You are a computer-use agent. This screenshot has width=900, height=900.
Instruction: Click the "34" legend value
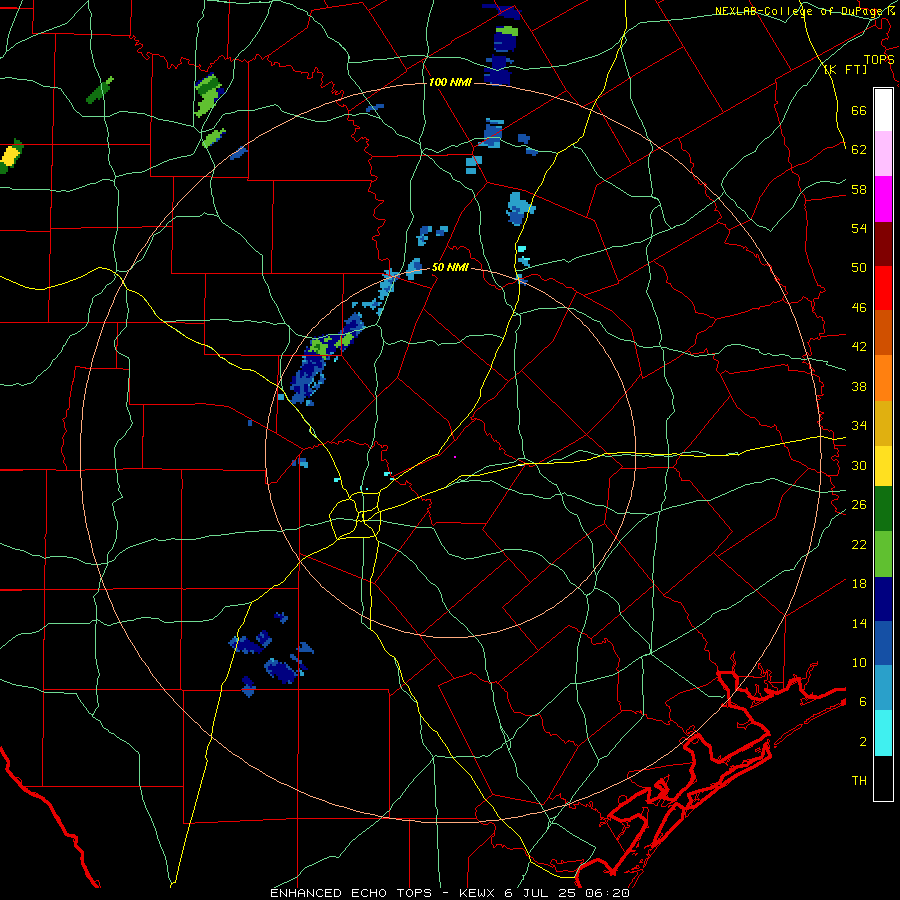click(x=859, y=425)
